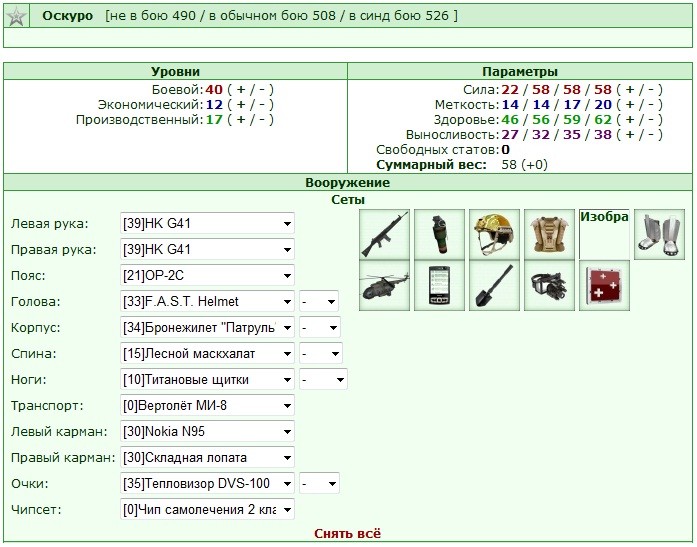Click the Nokia N95 phone icon

(440, 286)
